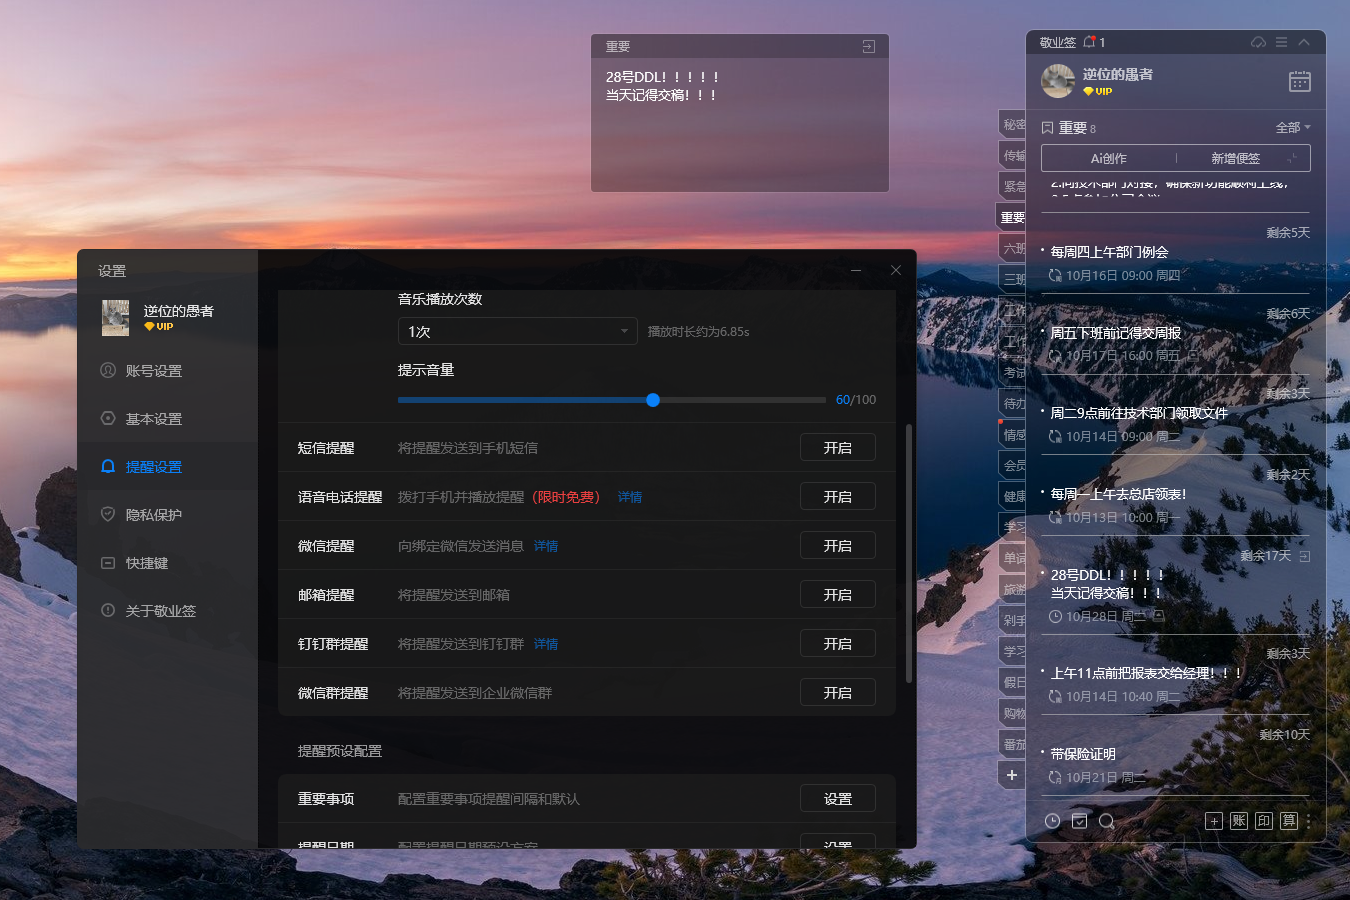Switch to 隐私保护 settings tab
1350x900 pixels.
coord(153,515)
